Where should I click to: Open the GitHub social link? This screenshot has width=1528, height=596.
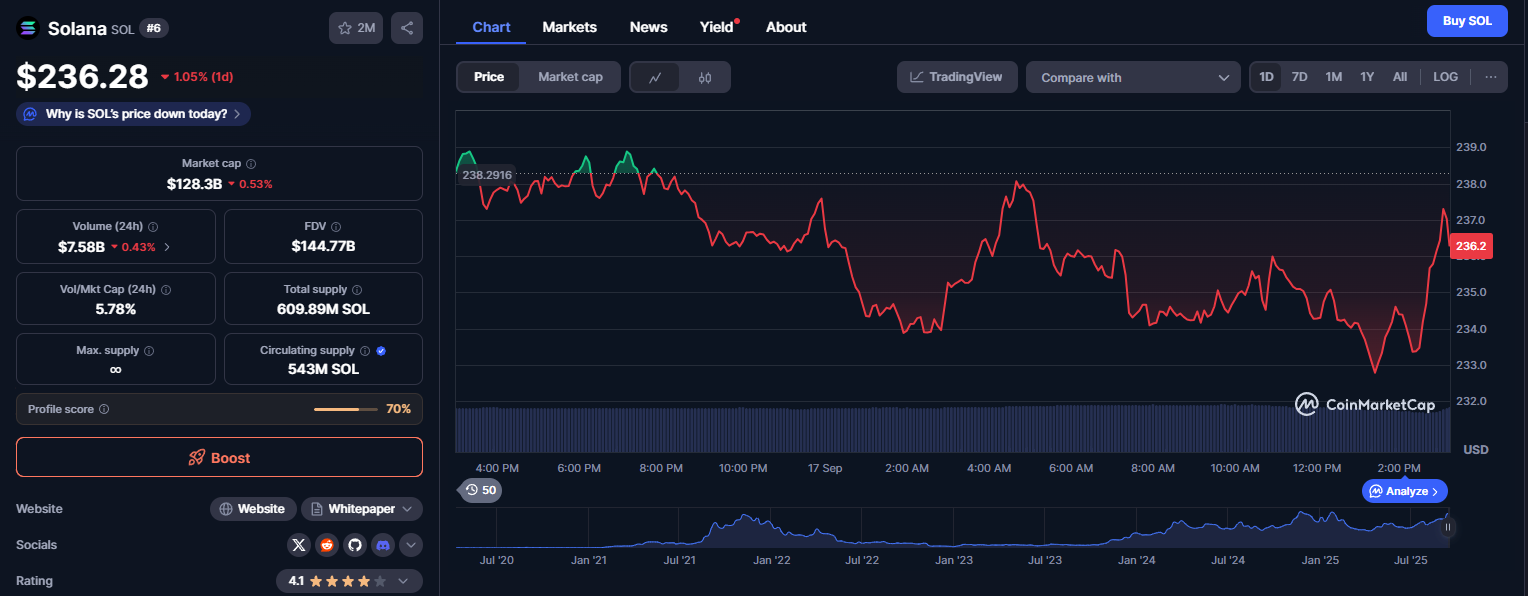pos(354,545)
